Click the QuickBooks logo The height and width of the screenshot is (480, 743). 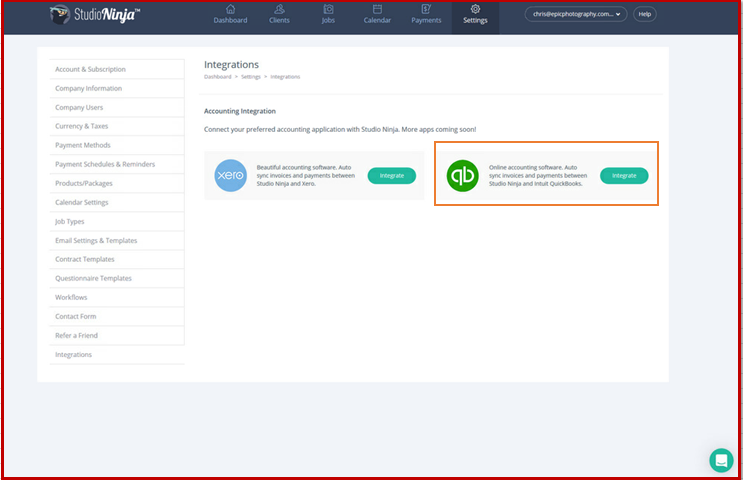(462, 175)
